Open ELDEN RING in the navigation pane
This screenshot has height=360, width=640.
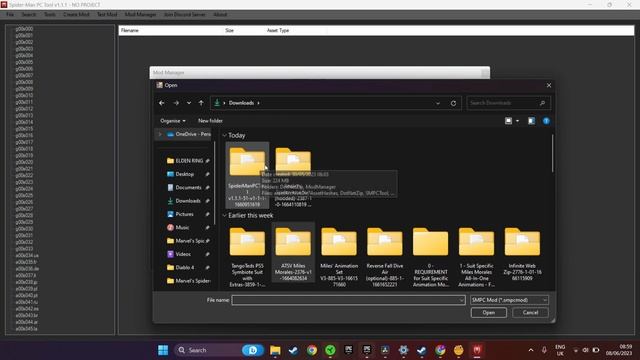(188, 161)
